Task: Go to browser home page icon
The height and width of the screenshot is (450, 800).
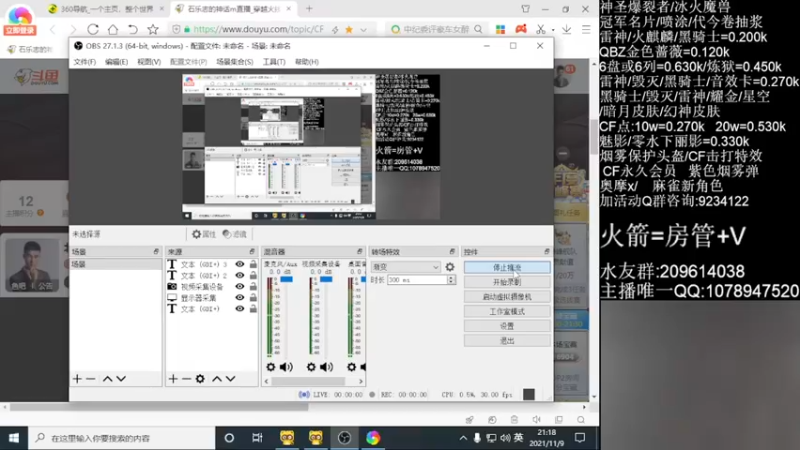Action: click(113, 29)
